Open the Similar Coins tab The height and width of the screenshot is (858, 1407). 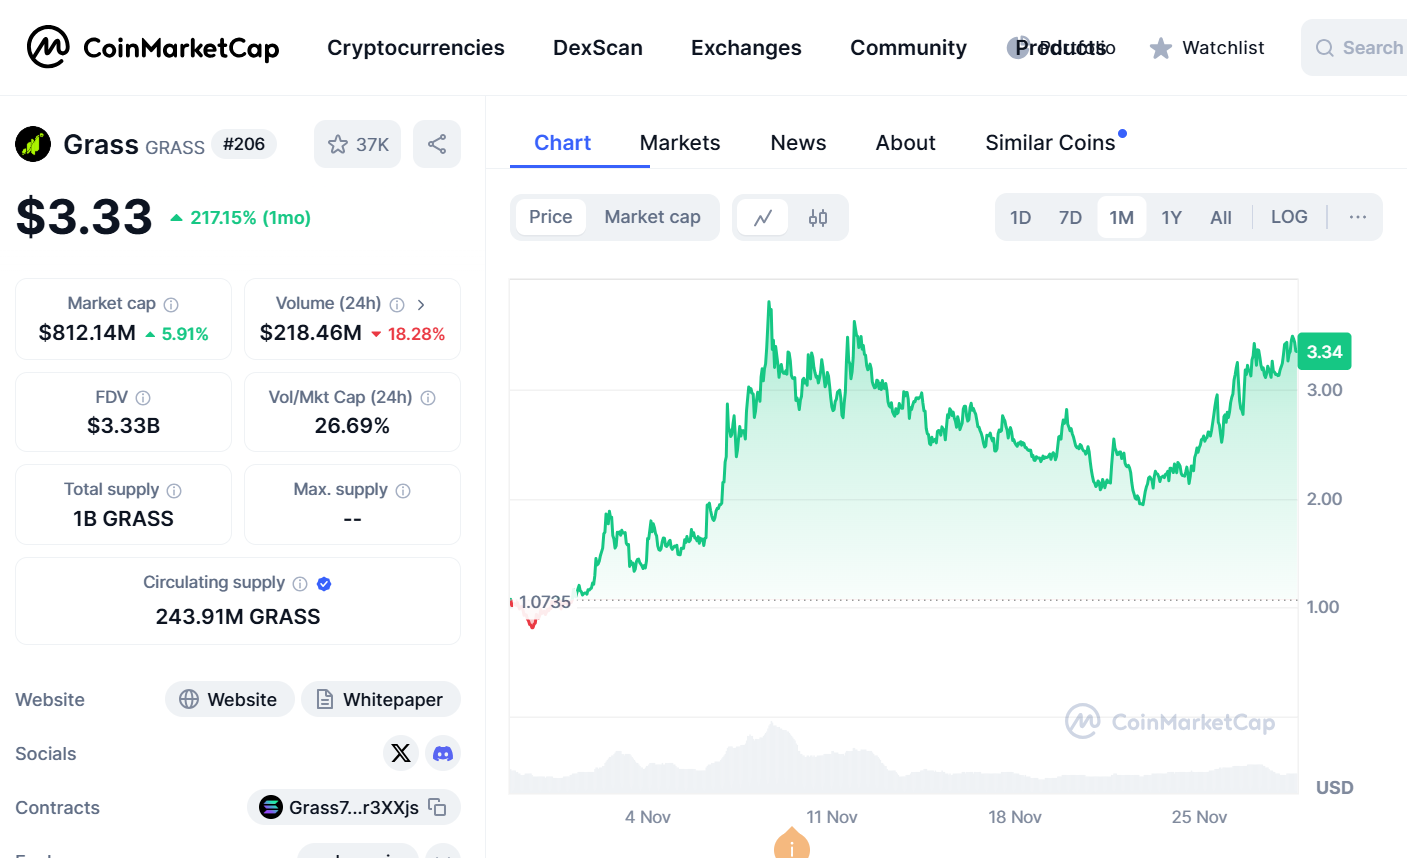click(1050, 143)
